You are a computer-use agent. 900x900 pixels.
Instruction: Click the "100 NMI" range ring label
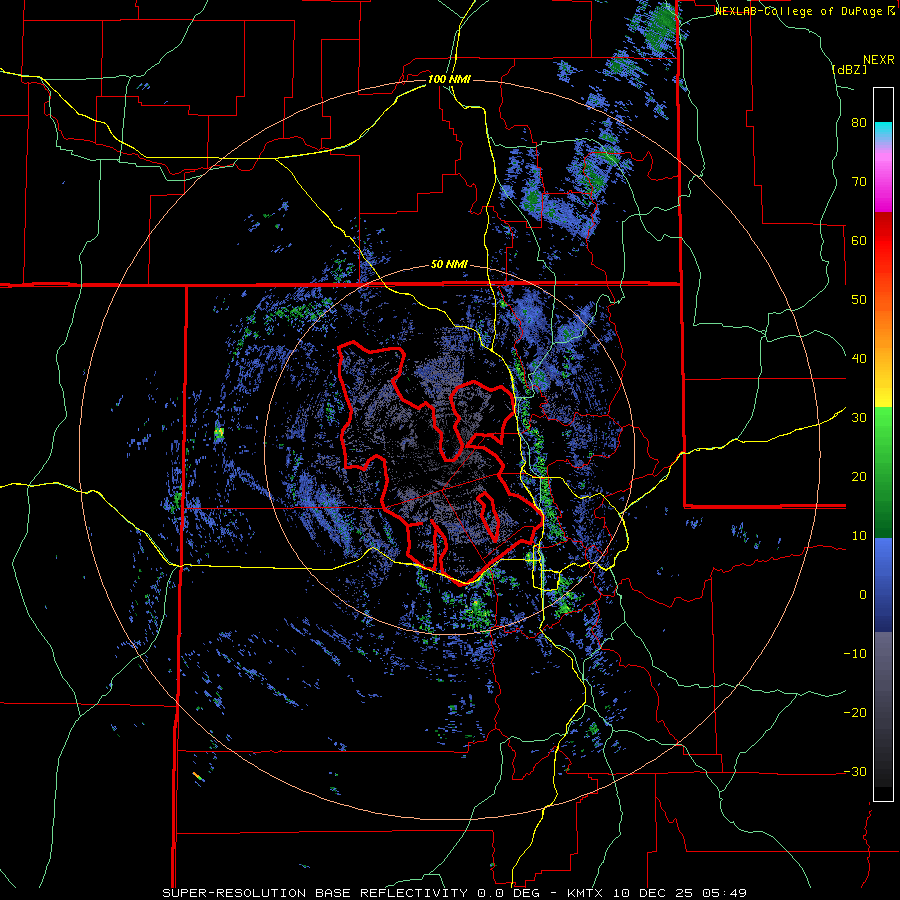[x=449, y=79]
